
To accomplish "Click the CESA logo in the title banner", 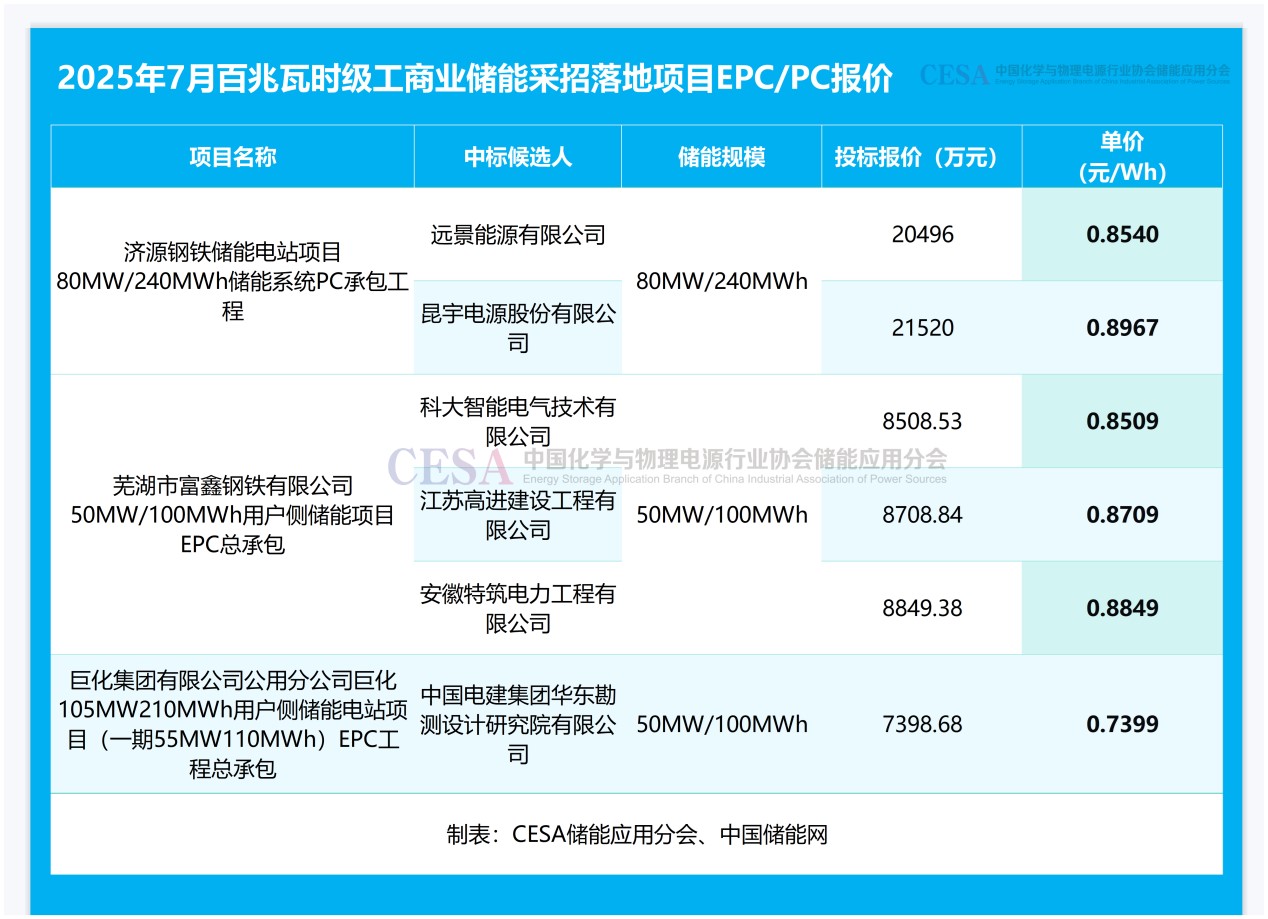I will pyautogui.click(x=1074, y=74).
